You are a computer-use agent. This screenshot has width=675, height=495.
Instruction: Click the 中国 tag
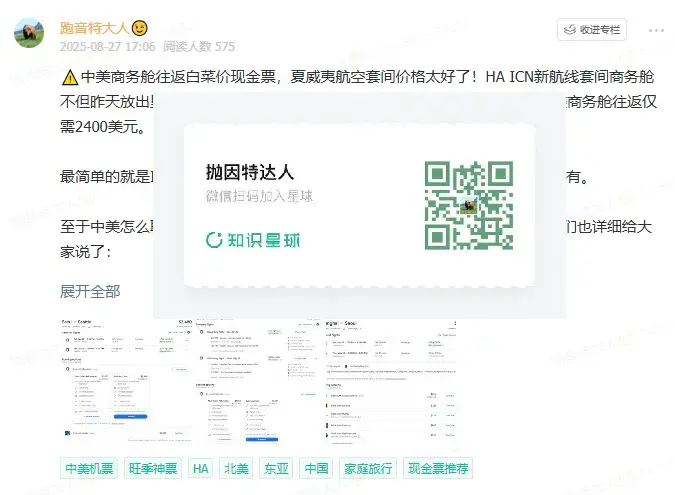click(x=316, y=468)
